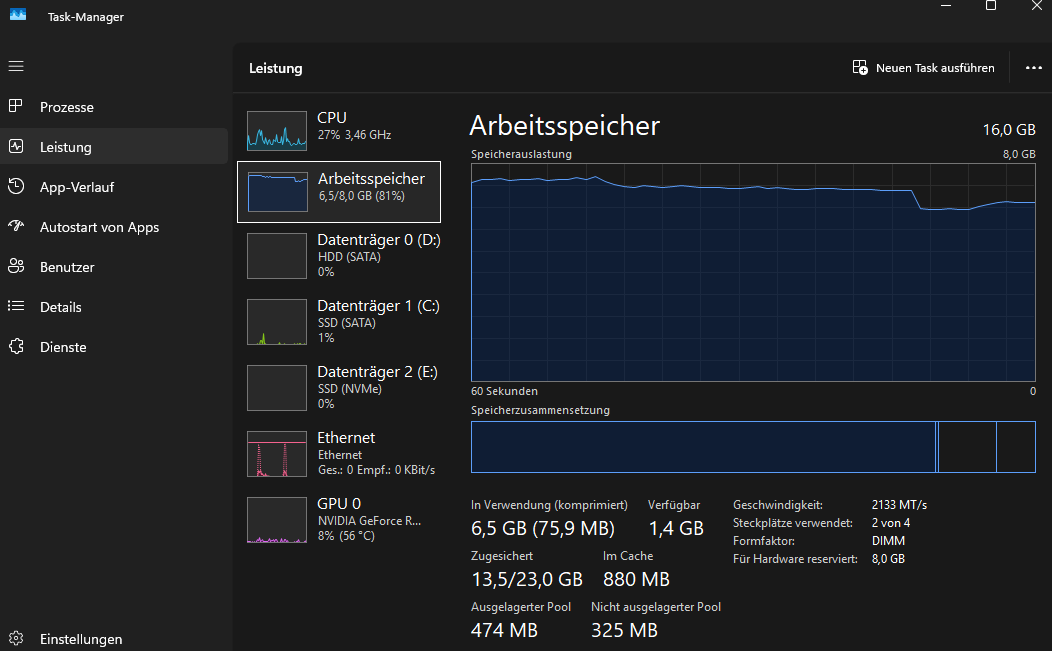Click the Nicht ausgelagerter Pool 325 MB value
The height and width of the screenshot is (651, 1052).
[624, 630]
